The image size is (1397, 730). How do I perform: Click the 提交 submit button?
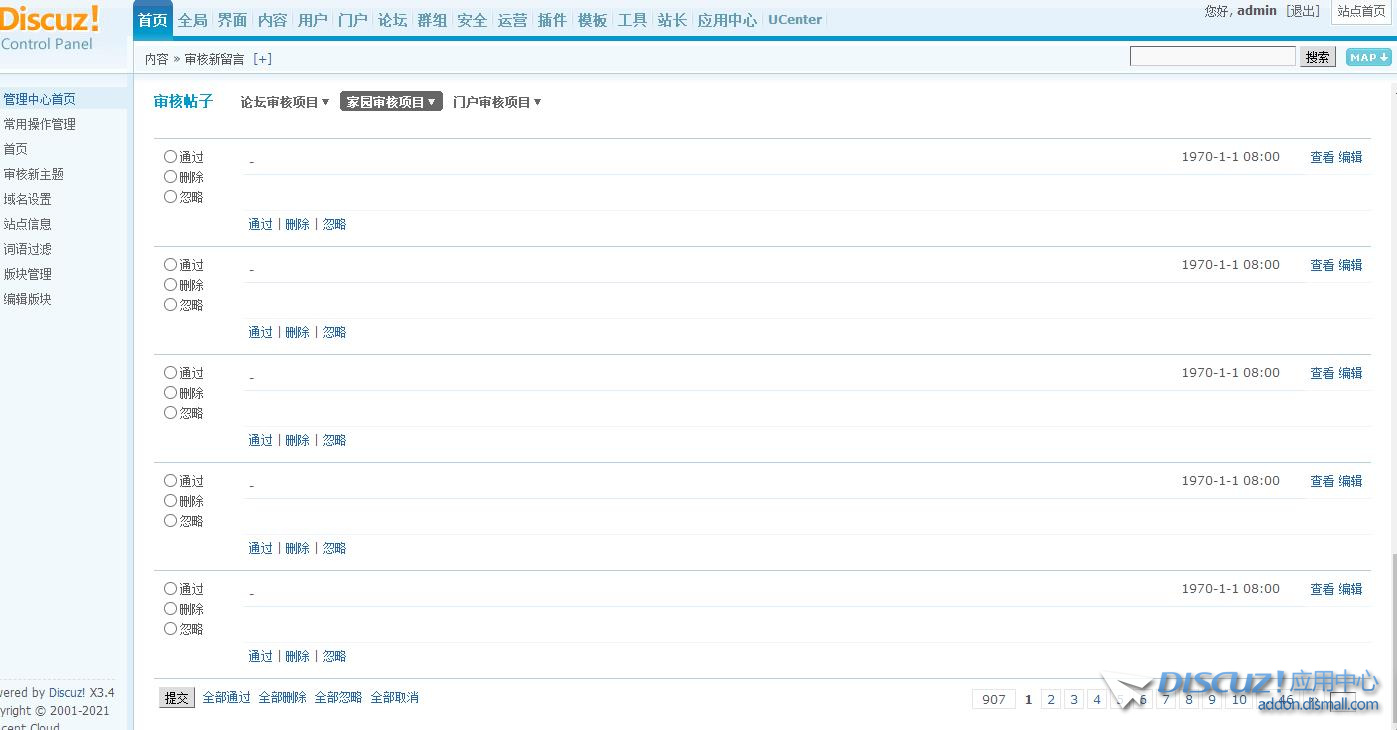coord(177,698)
